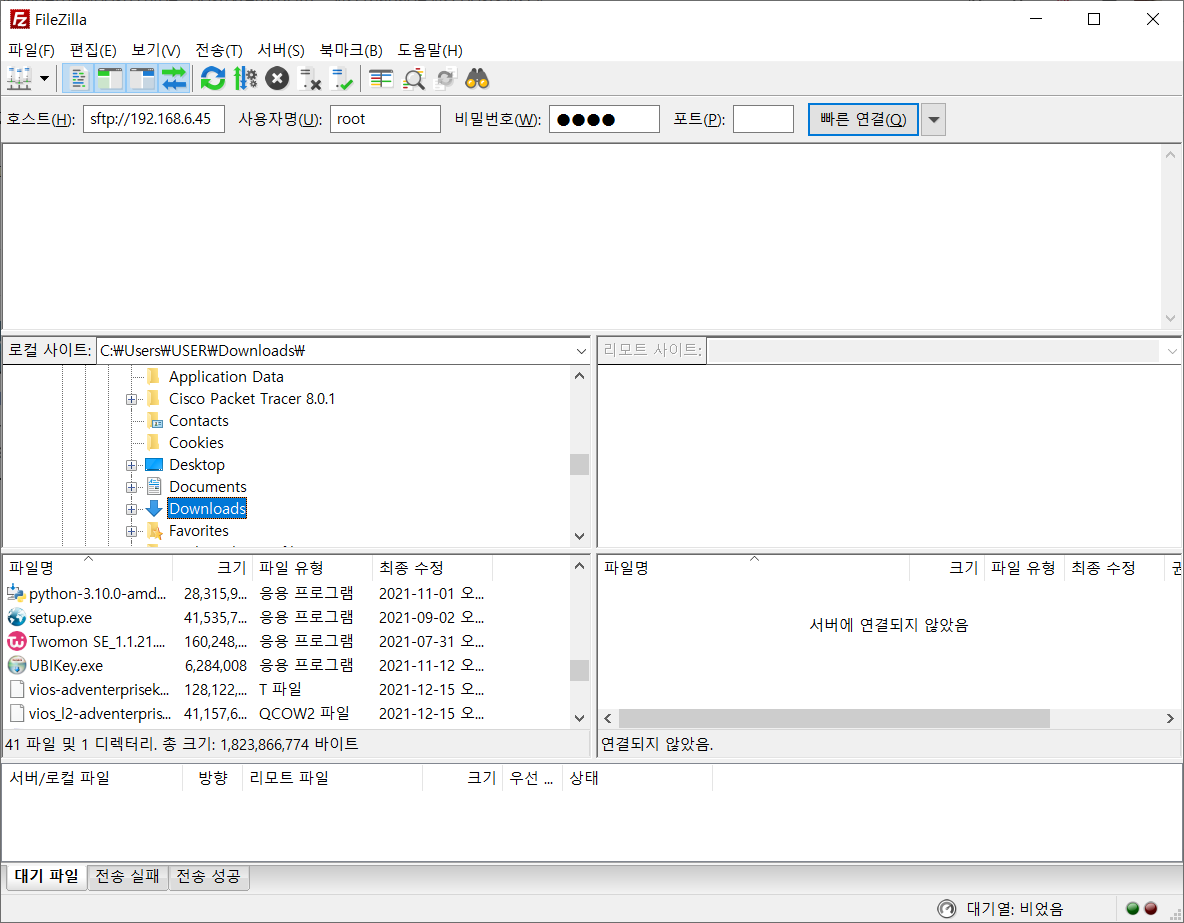Open local site path dropdown
This screenshot has height=923, width=1184.
click(581, 350)
